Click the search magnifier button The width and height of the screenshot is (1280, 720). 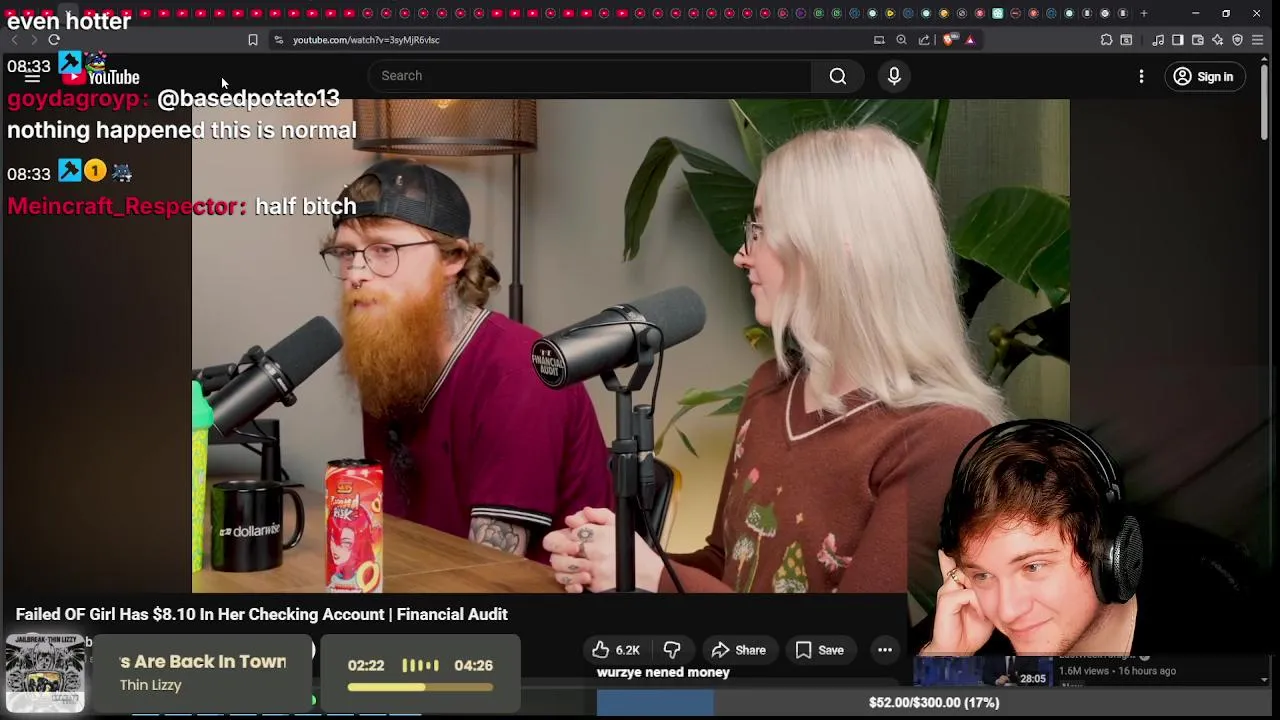click(838, 76)
